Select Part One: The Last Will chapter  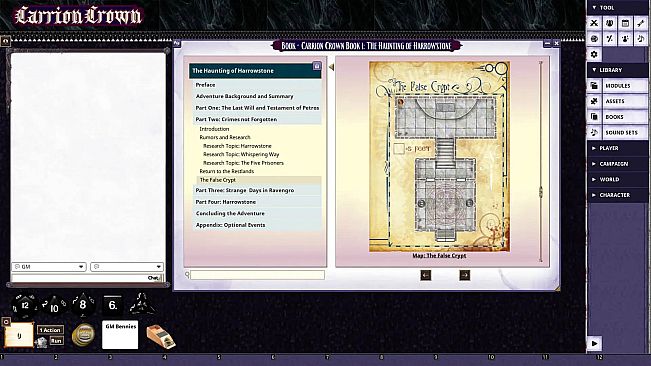point(256,108)
